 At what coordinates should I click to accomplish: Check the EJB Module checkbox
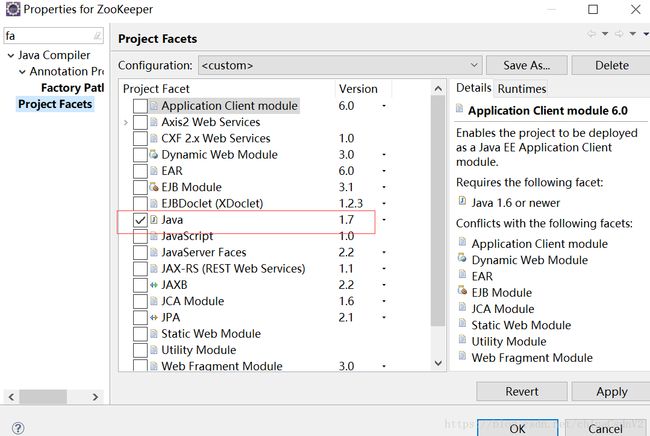point(140,187)
